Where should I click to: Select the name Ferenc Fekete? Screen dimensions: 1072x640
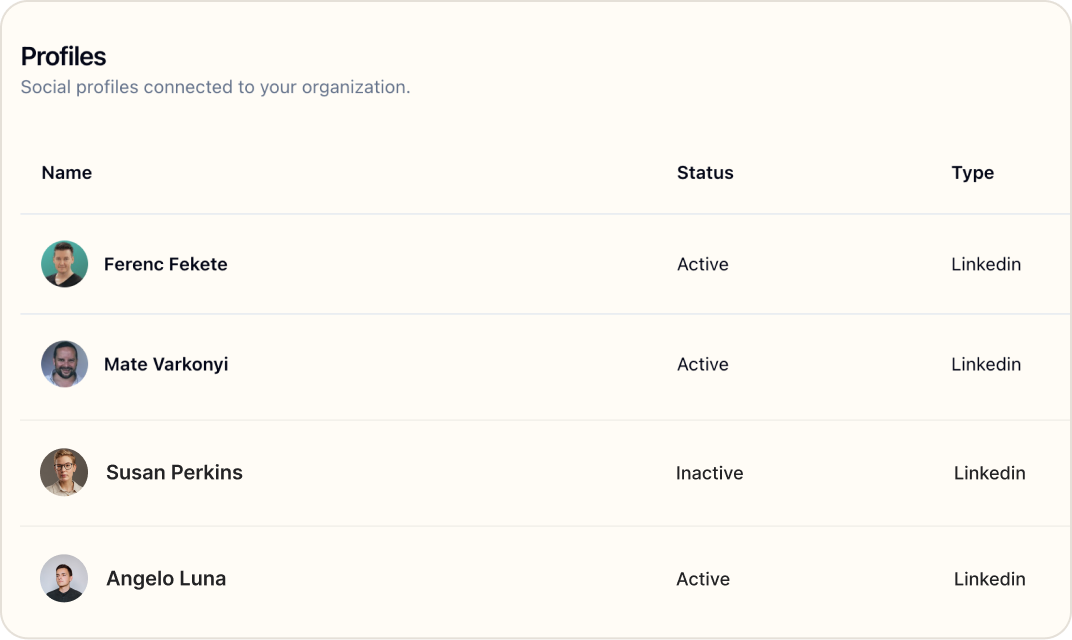[165, 264]
